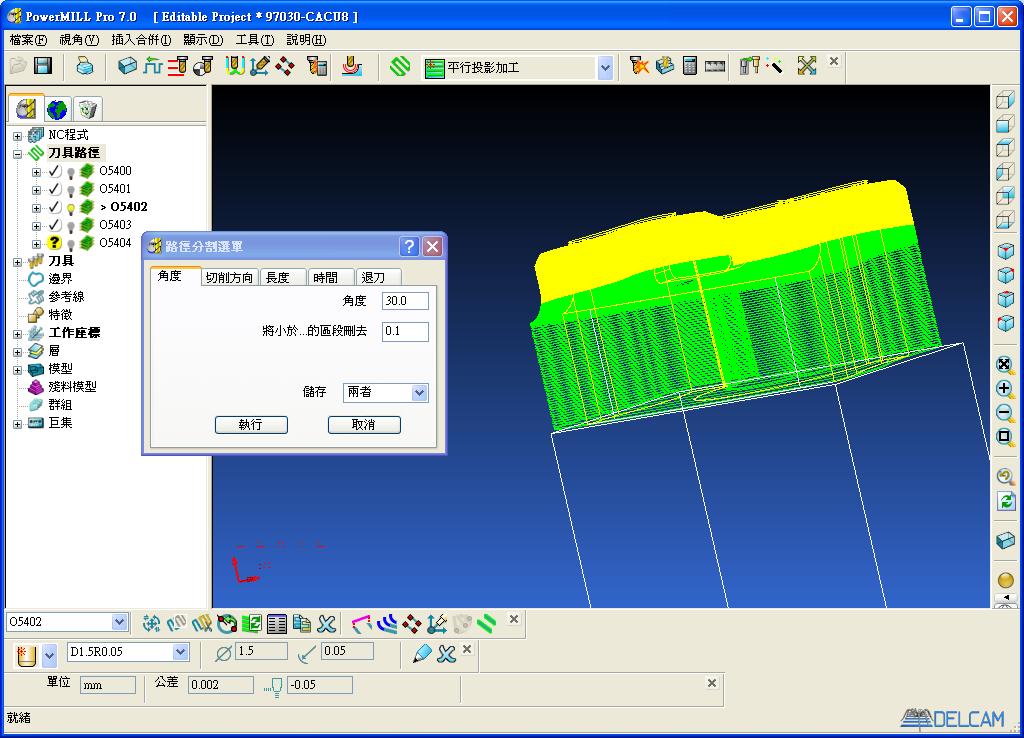Switch to the 時間 tab
1024x738 pixels.
[x=330, y=278]
